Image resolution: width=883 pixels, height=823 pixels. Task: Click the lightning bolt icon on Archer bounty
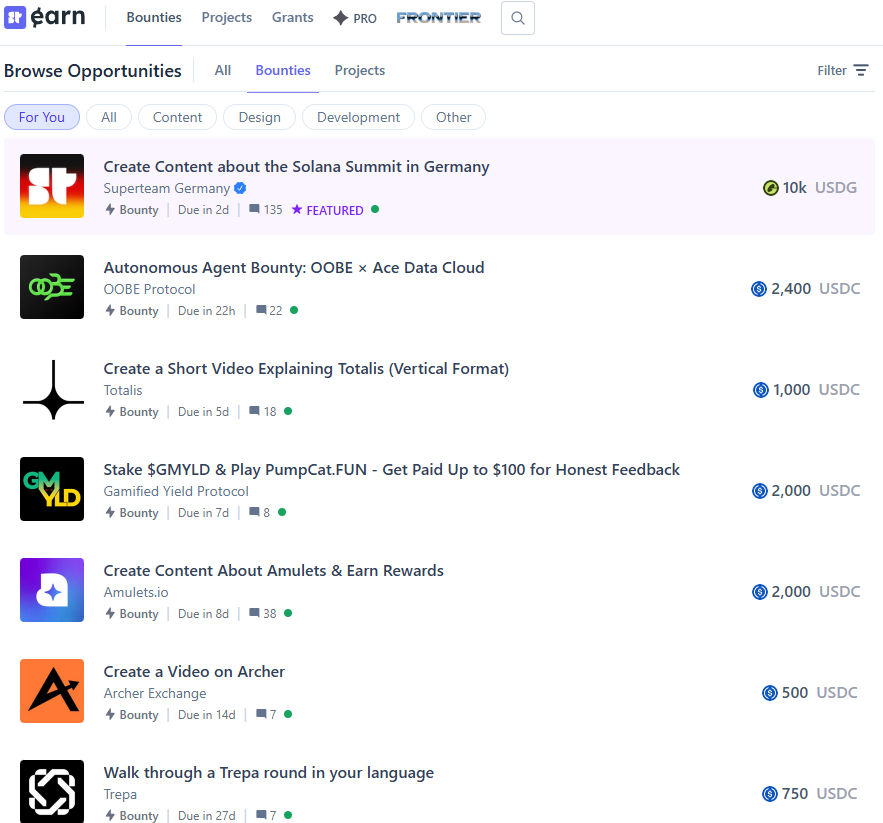point(110,714)
